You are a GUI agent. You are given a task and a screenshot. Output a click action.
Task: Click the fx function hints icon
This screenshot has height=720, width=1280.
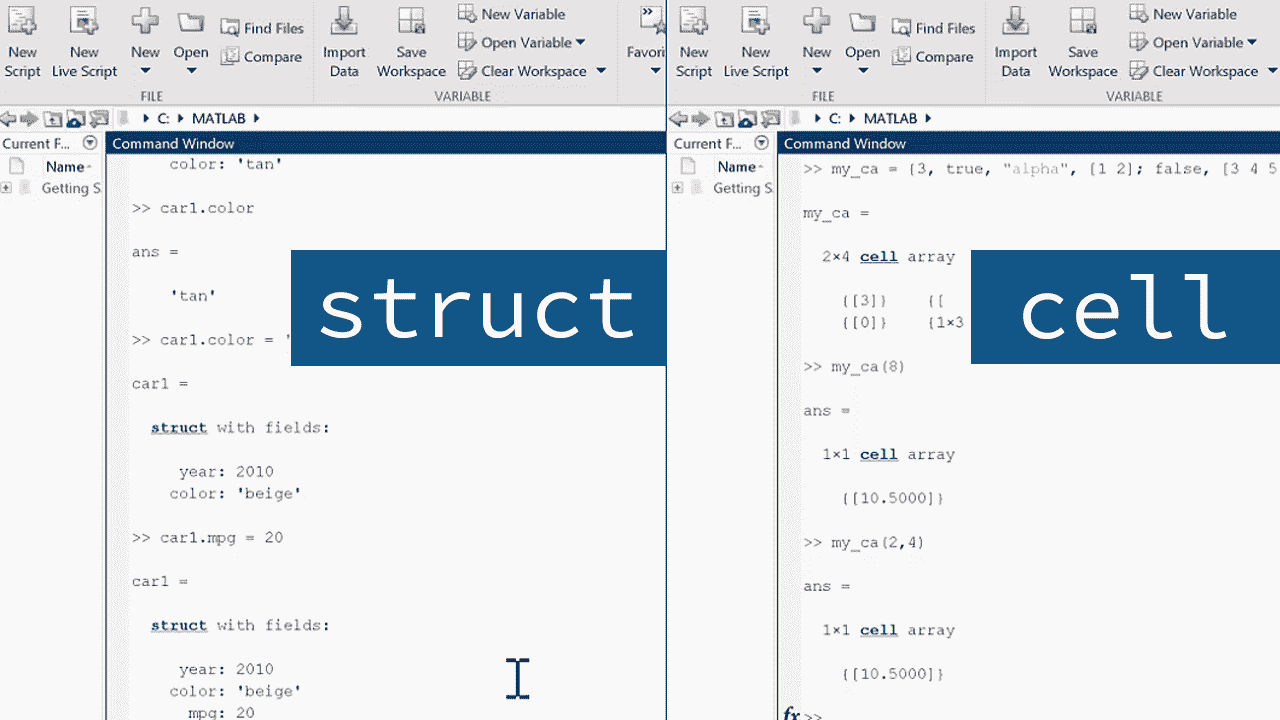[x=790, y=714]
